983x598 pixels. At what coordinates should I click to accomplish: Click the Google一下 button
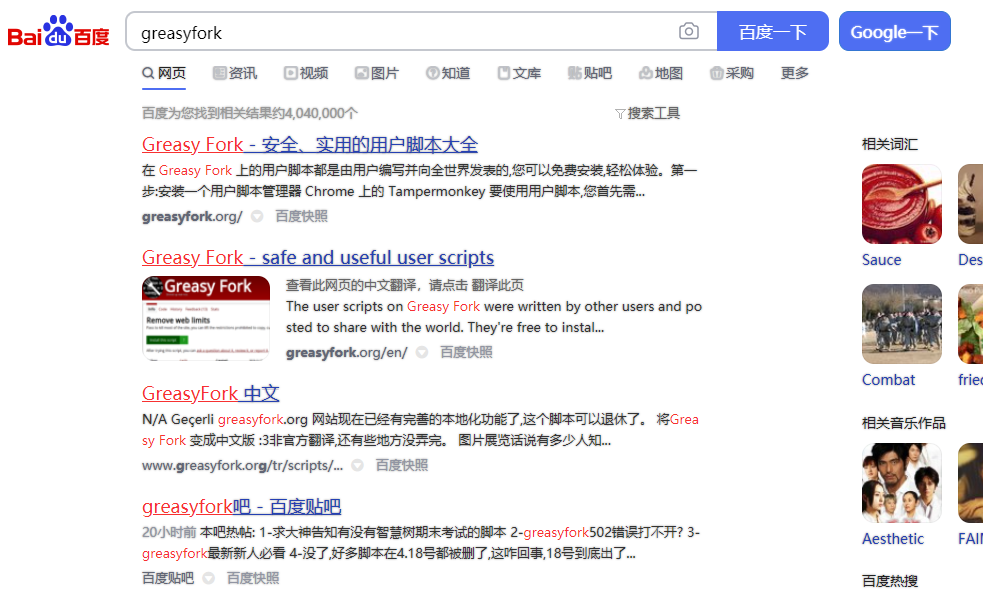895,31
